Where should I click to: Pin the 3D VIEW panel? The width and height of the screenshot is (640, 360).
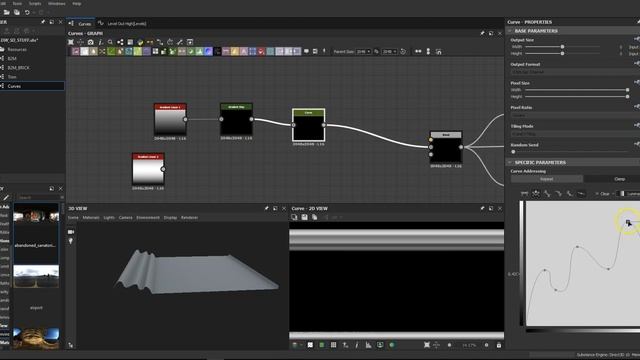click(x=267, y=208)
